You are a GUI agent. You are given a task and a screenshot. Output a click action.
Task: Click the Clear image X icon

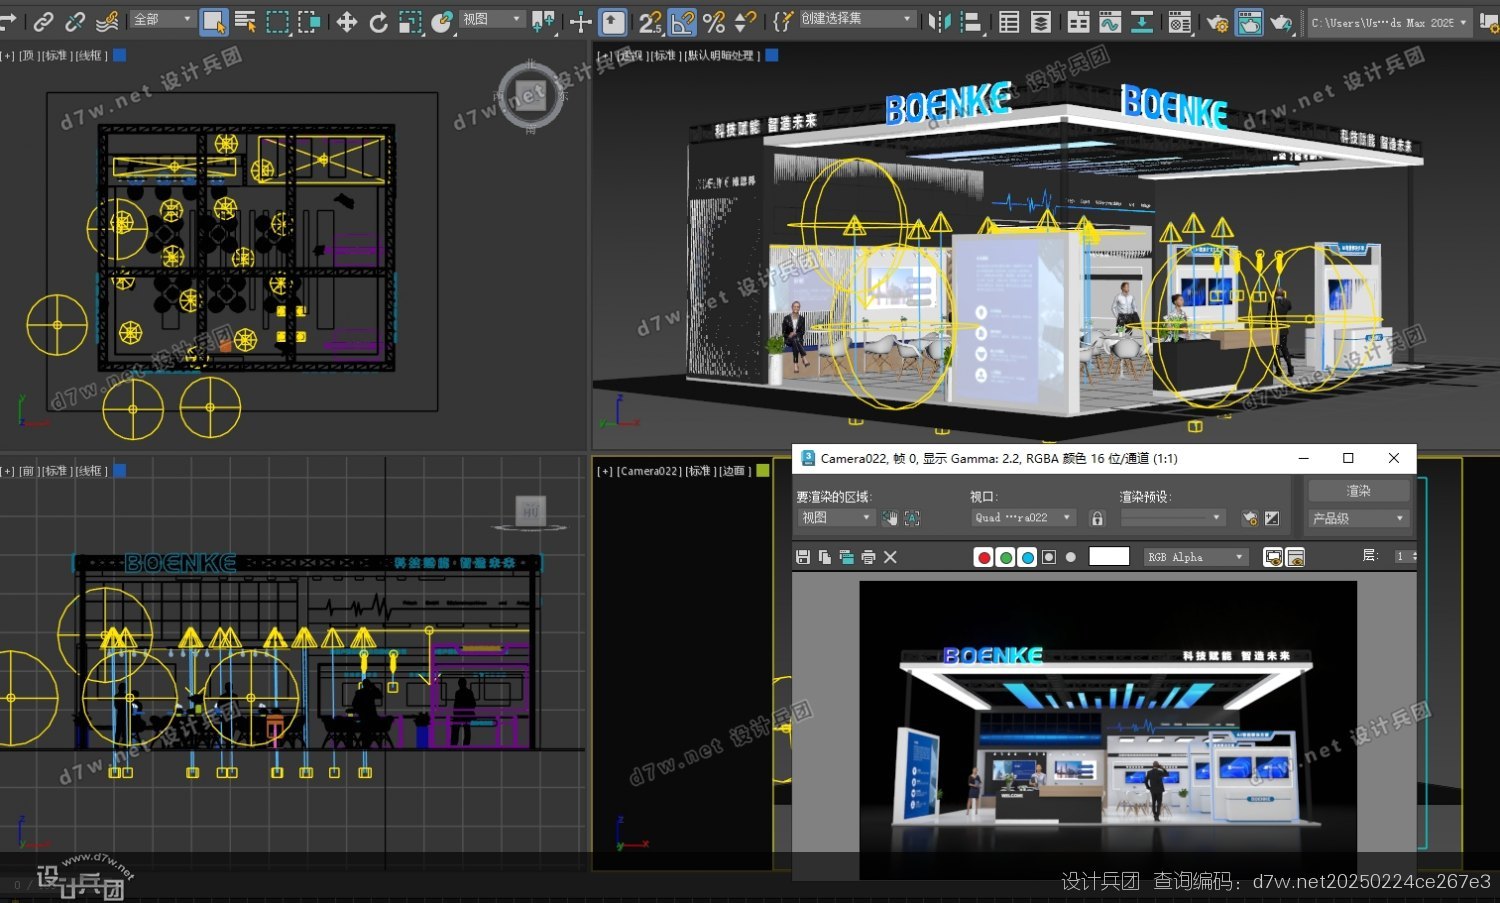point(890,557)
